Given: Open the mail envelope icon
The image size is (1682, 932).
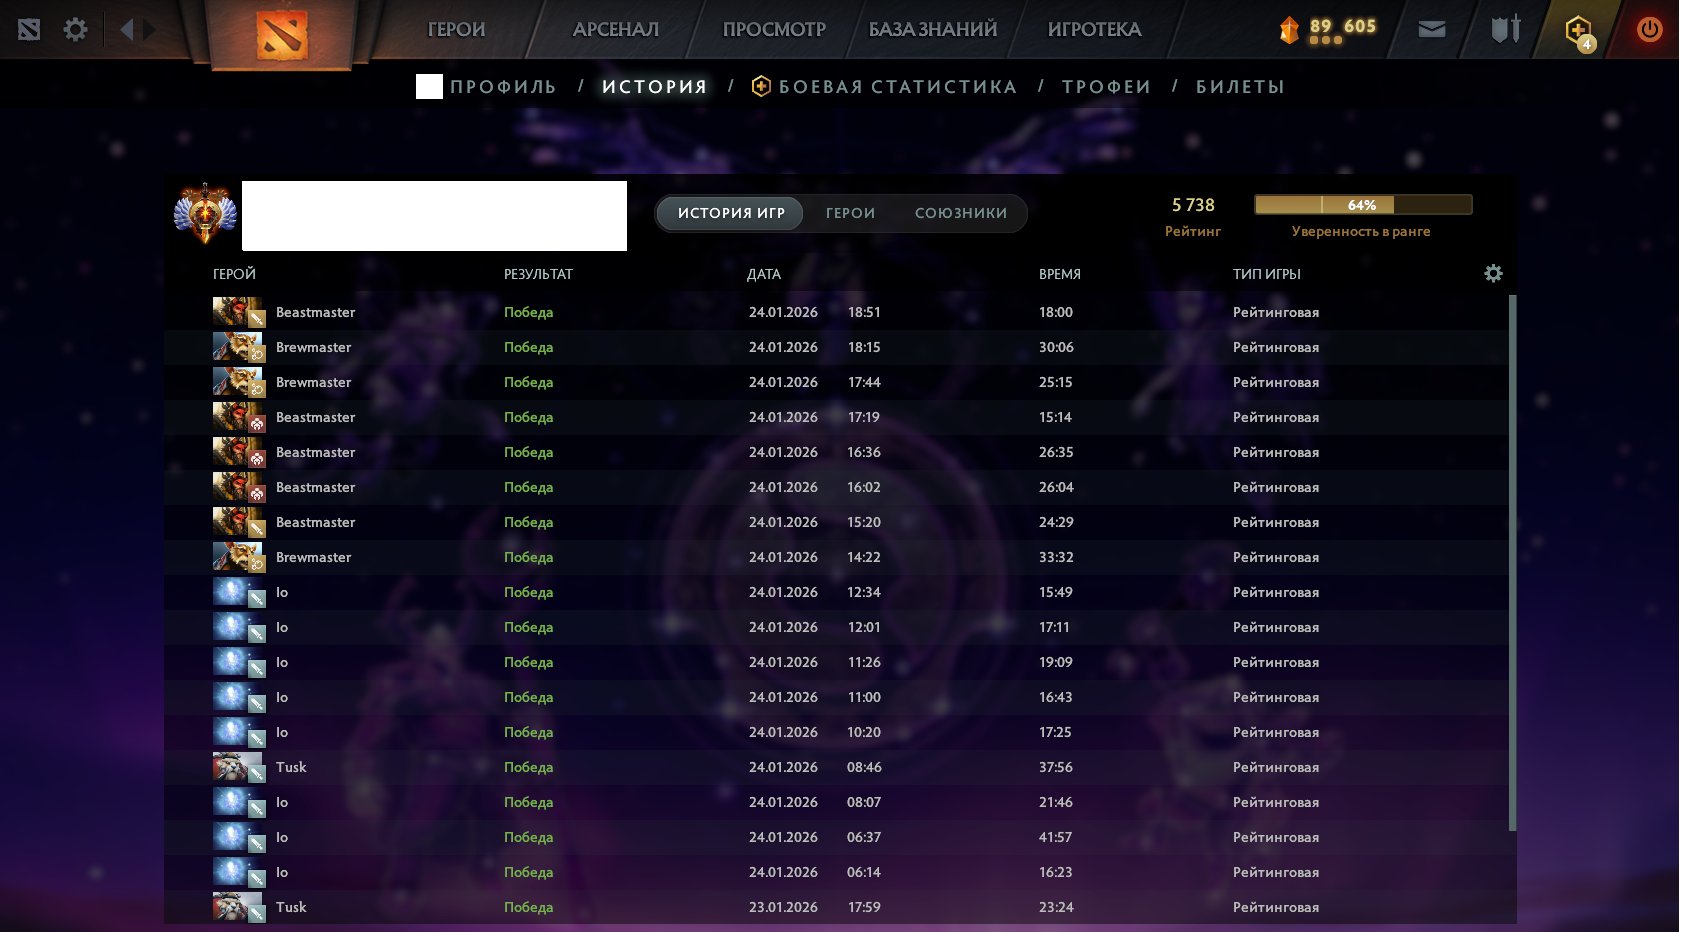Looking at the screenshot, I should [1432, 30].
